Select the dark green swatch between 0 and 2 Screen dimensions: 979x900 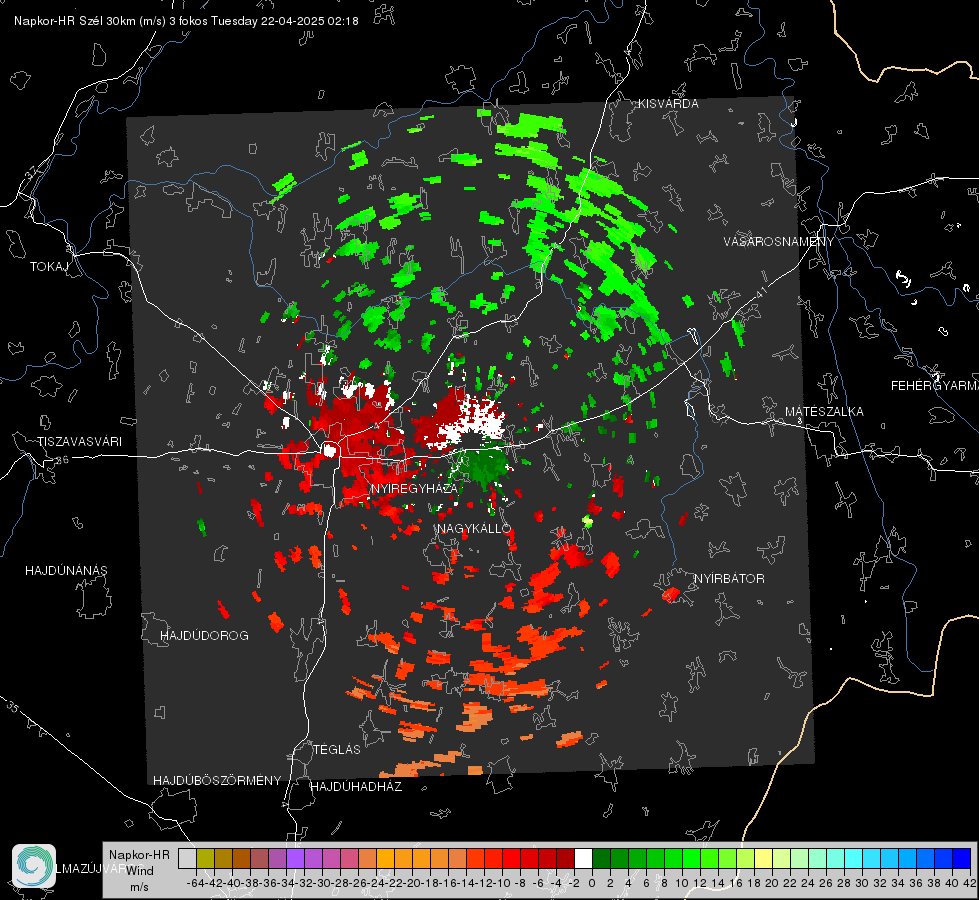click(601, 858)
